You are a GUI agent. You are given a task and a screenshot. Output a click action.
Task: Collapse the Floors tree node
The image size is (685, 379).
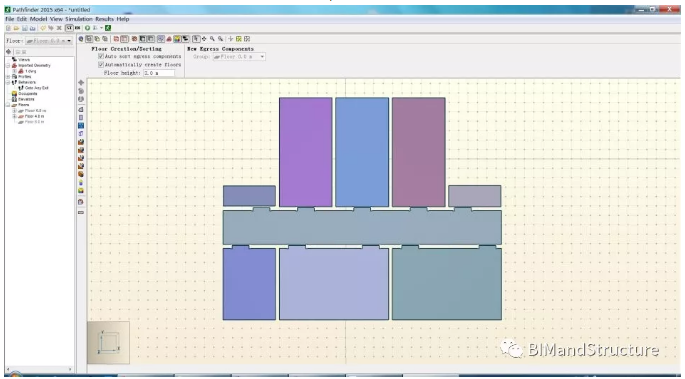[x=8, y=105]
